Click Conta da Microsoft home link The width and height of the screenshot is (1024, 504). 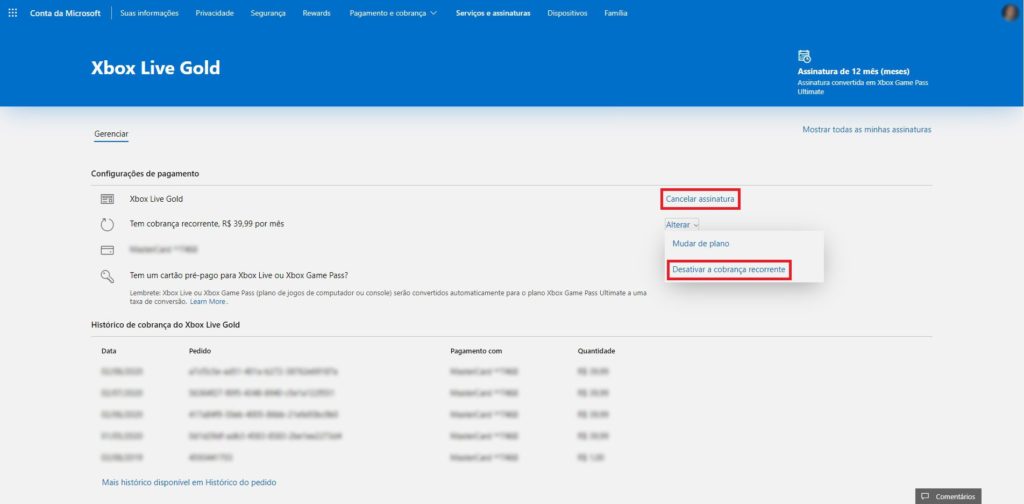(x=64, y=13)
